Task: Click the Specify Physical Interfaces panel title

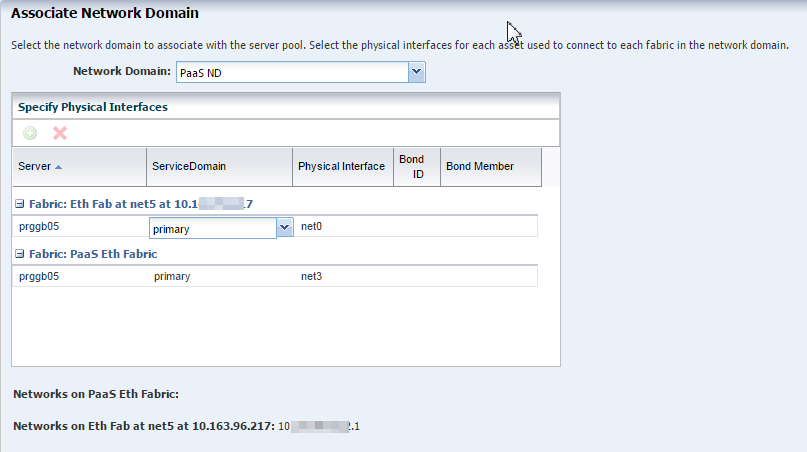Action: click(93, 107)
